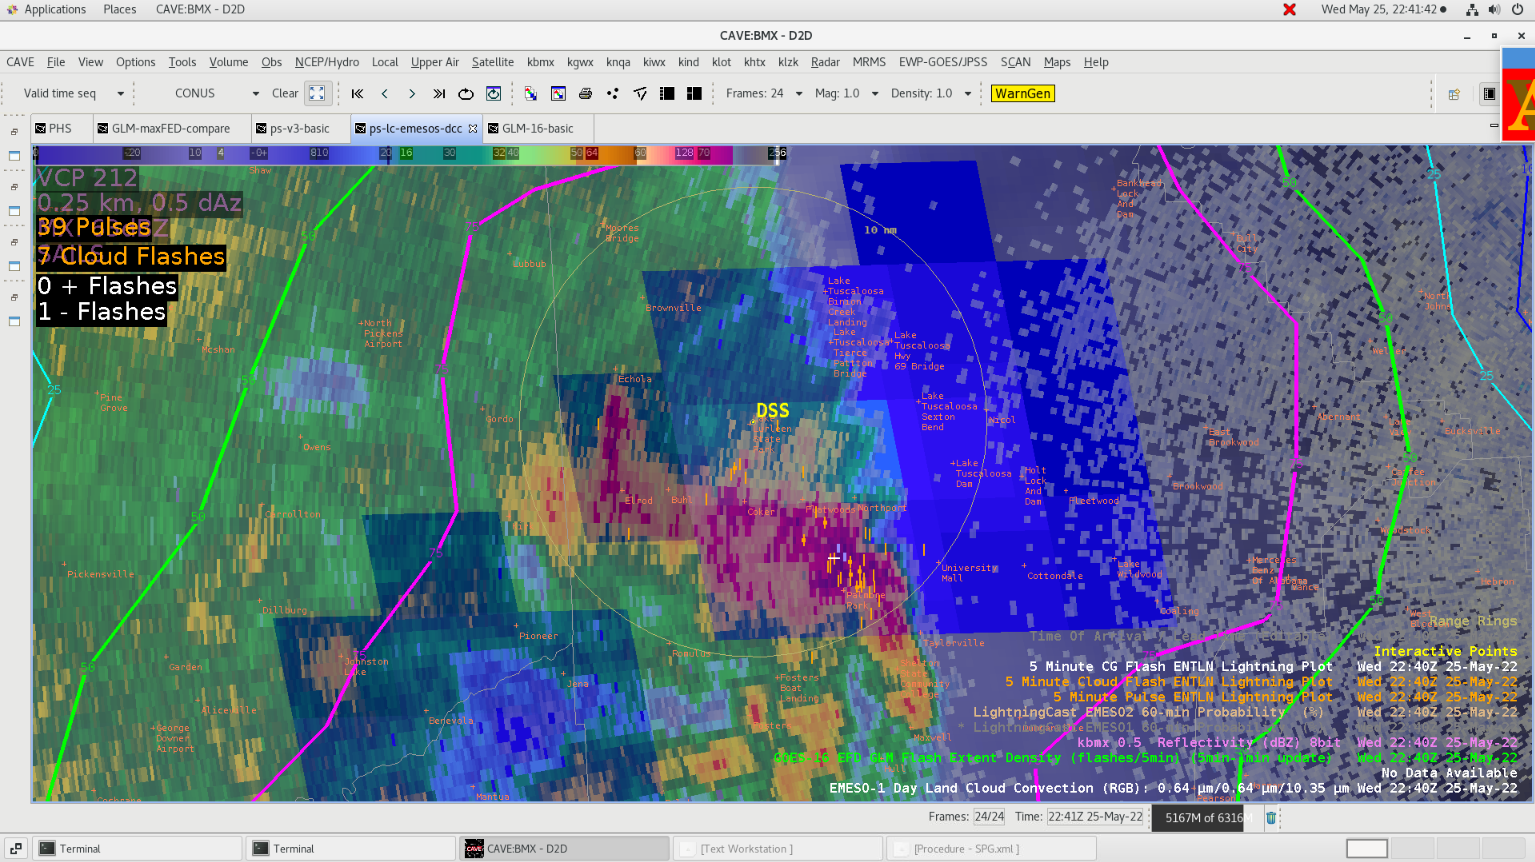Open the Upper Air menu

click(x=434, y=62)
